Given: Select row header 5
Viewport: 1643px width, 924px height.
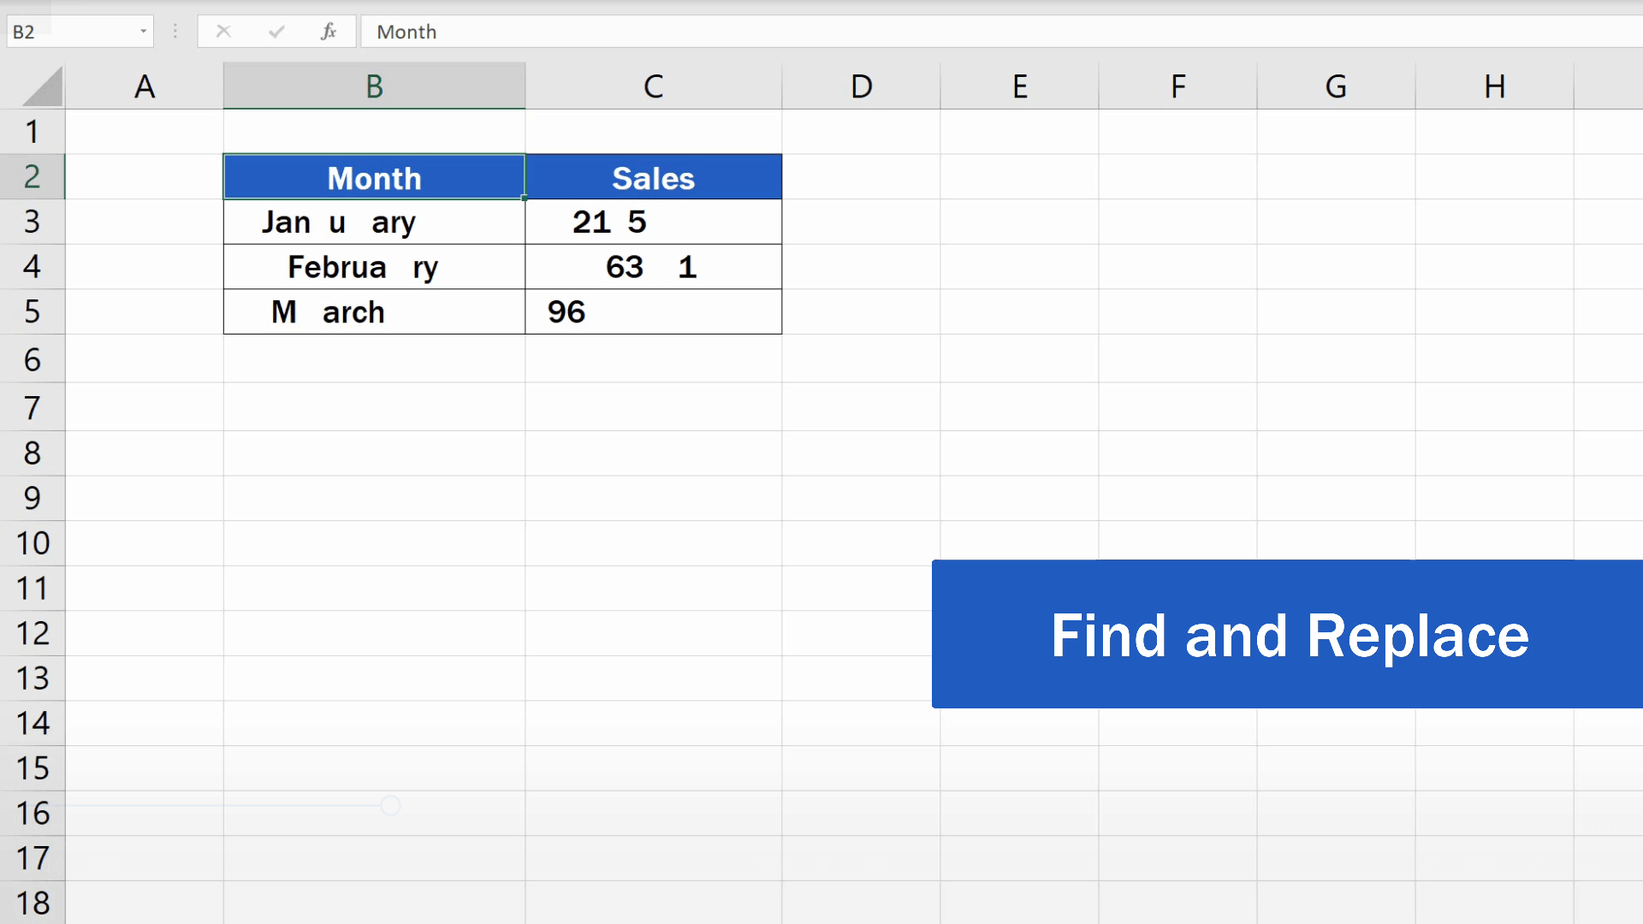Looking at the screenshot, I should pyautogui.click(x=33, y=311).
